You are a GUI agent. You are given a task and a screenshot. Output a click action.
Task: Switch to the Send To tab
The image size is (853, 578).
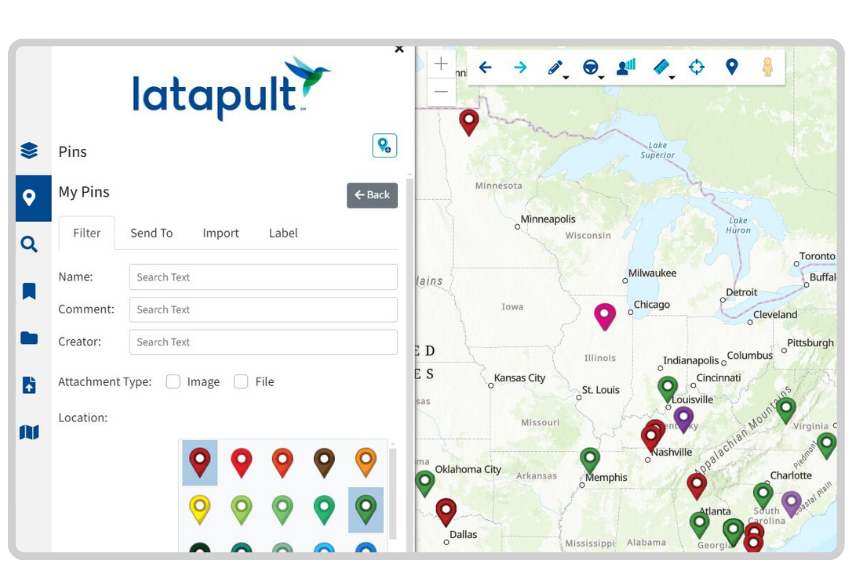(x=151, y=233)
